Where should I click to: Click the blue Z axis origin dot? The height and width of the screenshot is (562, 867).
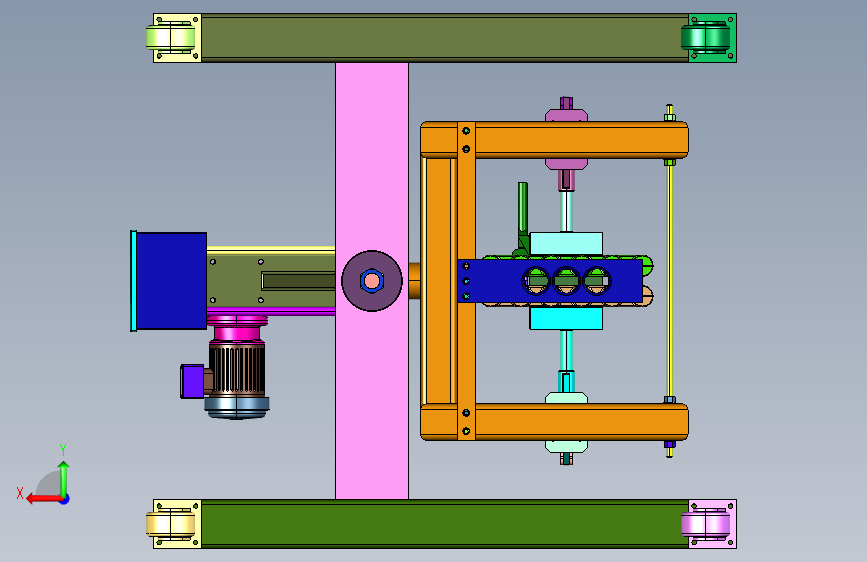pyautogui.click(x=64, y=499)
